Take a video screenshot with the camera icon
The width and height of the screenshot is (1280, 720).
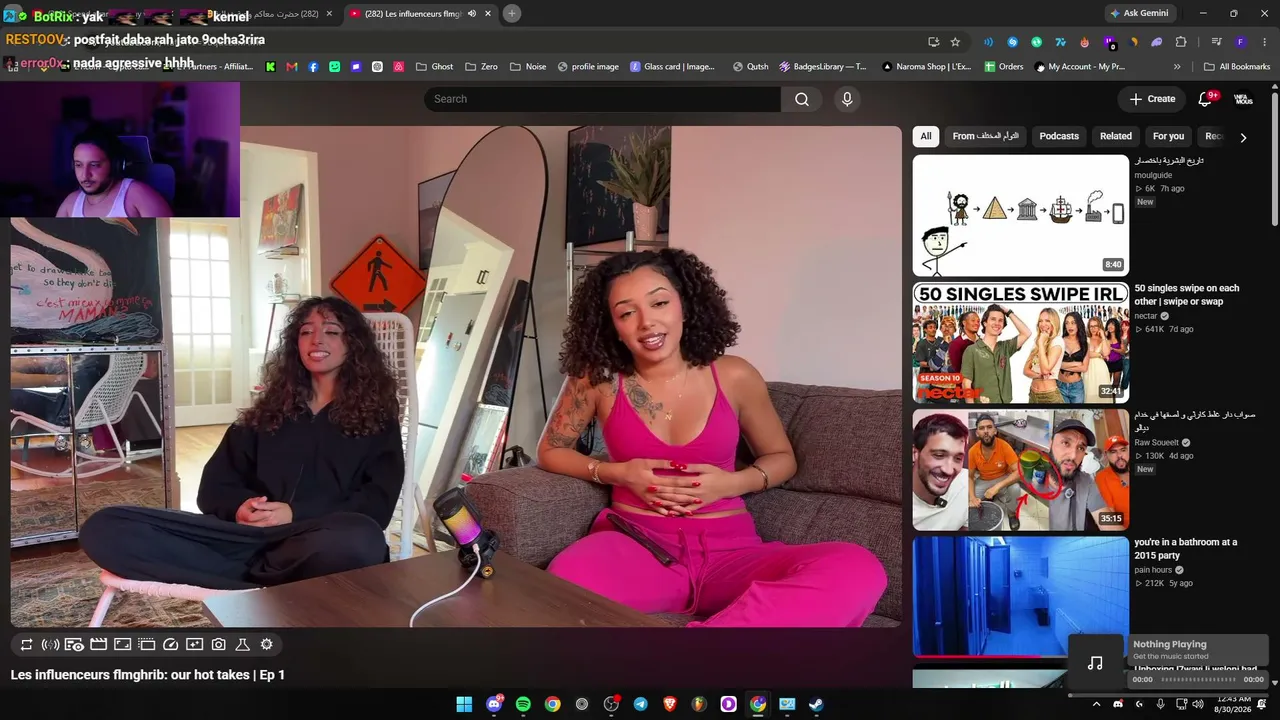click(218, 645)
